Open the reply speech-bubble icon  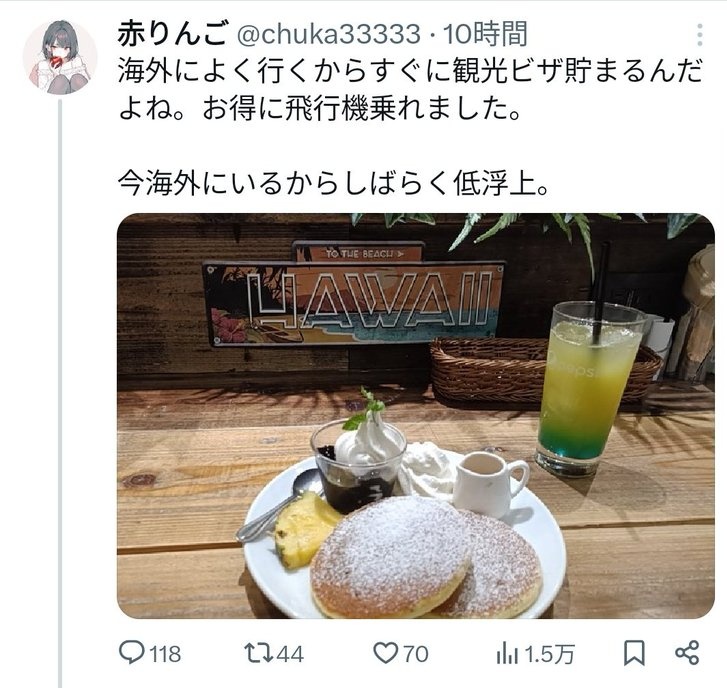pyautogui.click(x=131, y=652)
